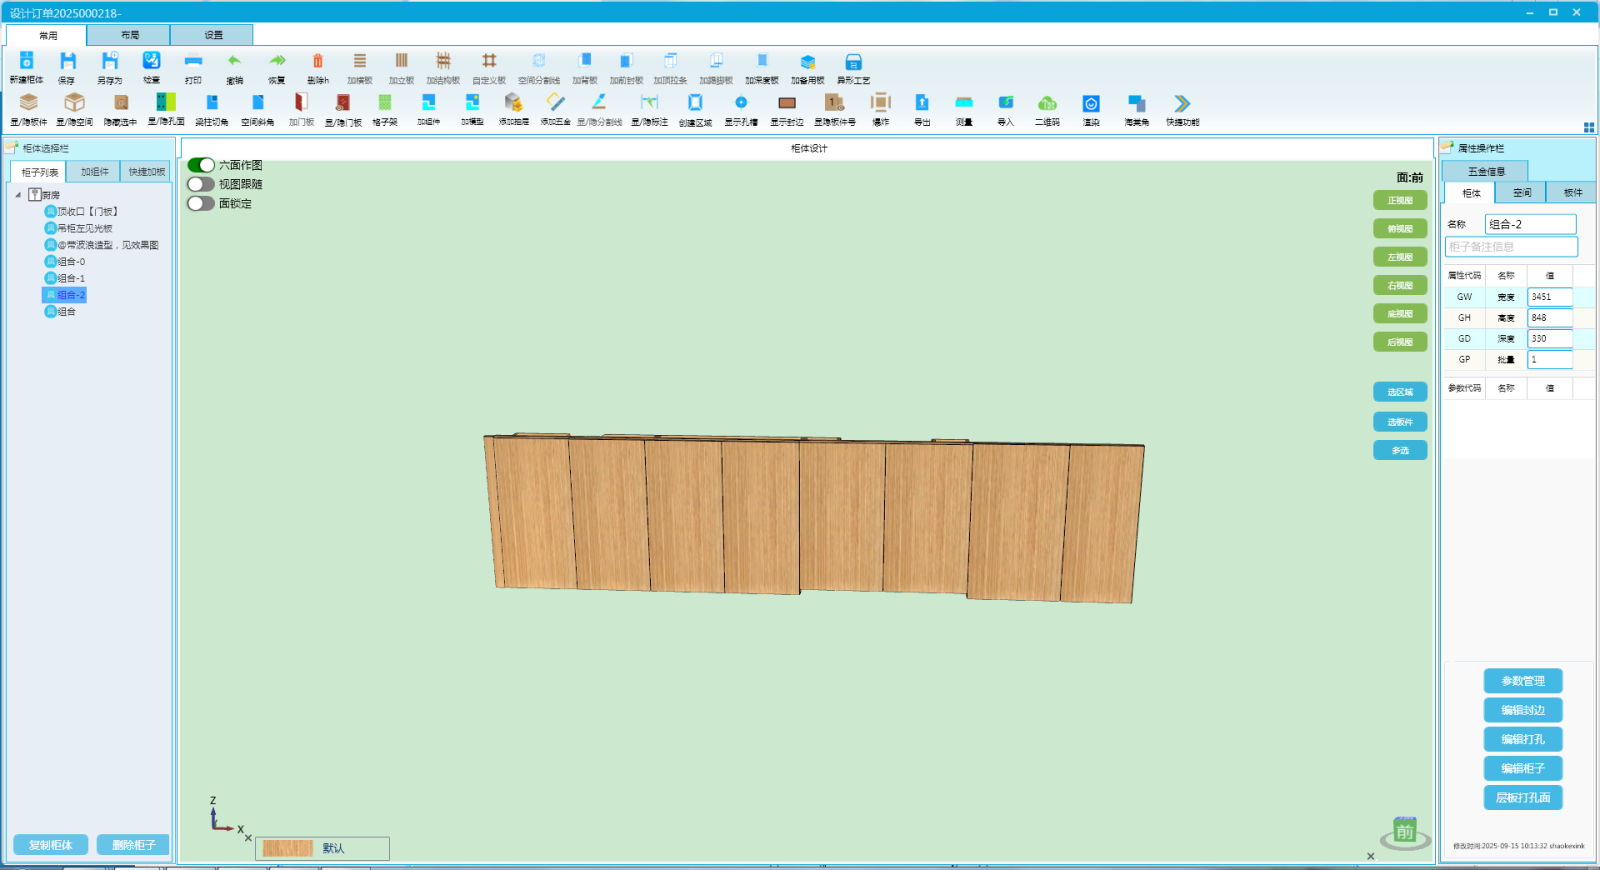Turn off the 六面作图 toggle
This screenshot has height=870, width=1600.
[x=201, y=165]
